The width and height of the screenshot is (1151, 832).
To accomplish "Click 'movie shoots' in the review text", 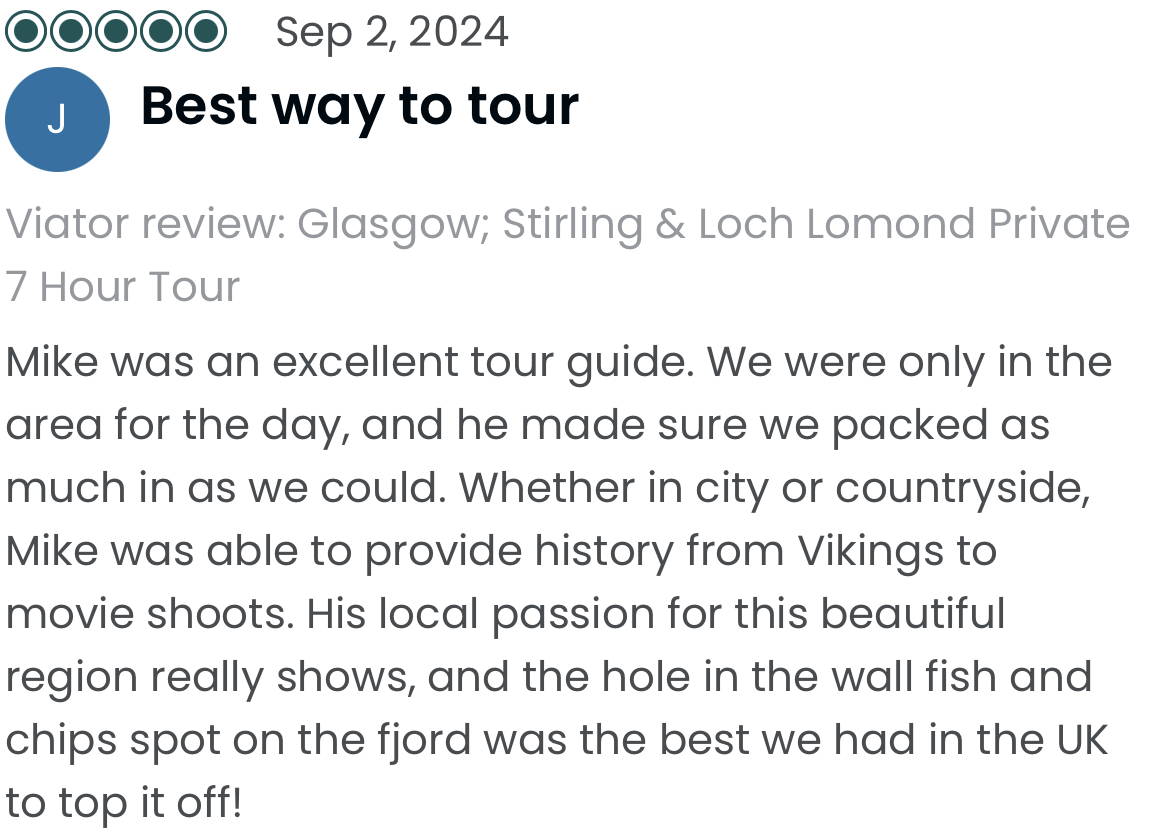I will click(150, 614).
